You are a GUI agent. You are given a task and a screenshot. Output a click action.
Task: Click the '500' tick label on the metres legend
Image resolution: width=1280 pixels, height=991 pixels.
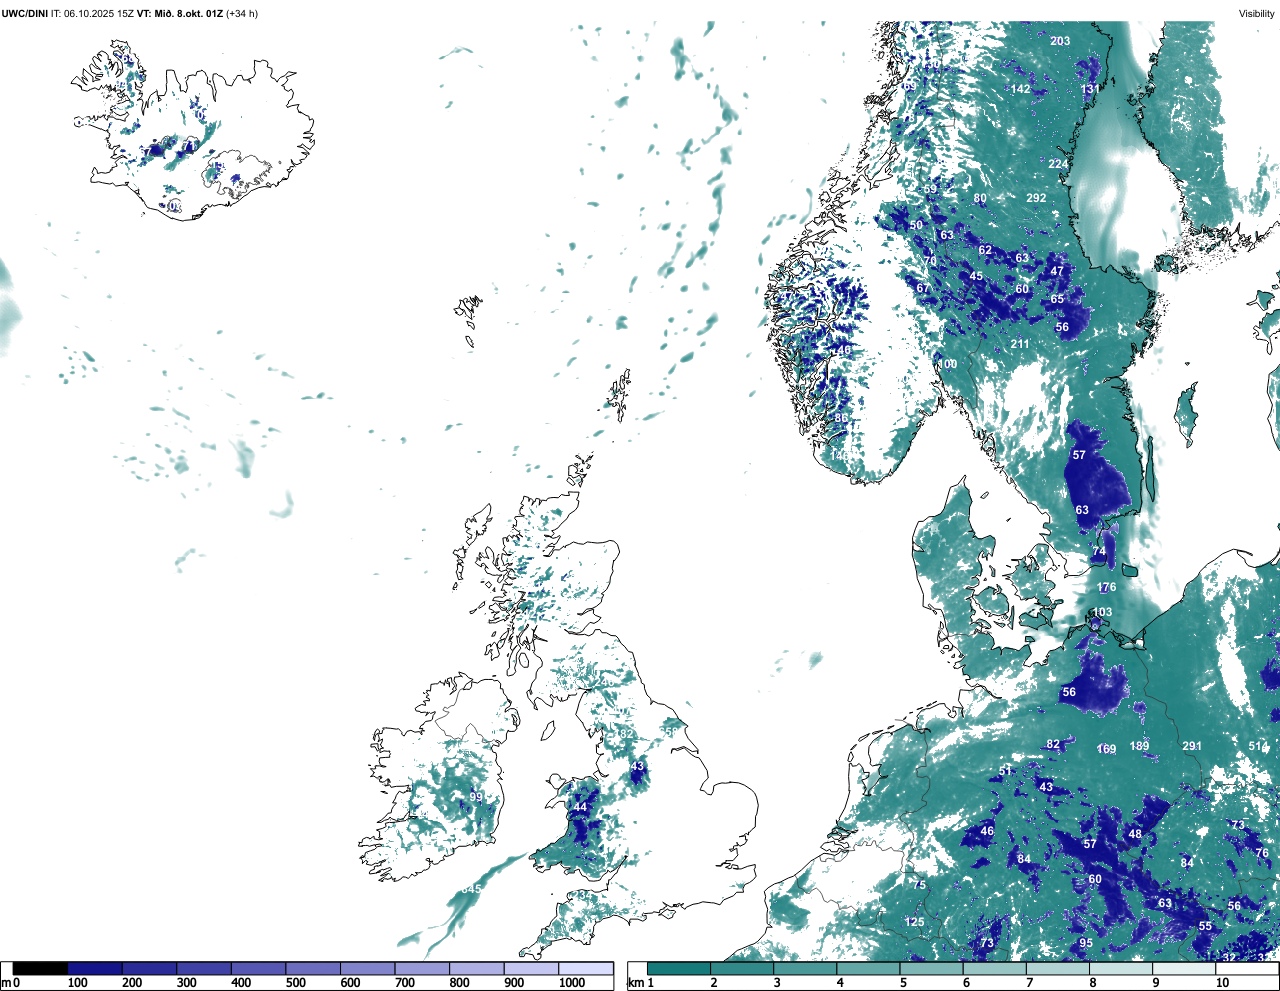(x=295, y=983)
